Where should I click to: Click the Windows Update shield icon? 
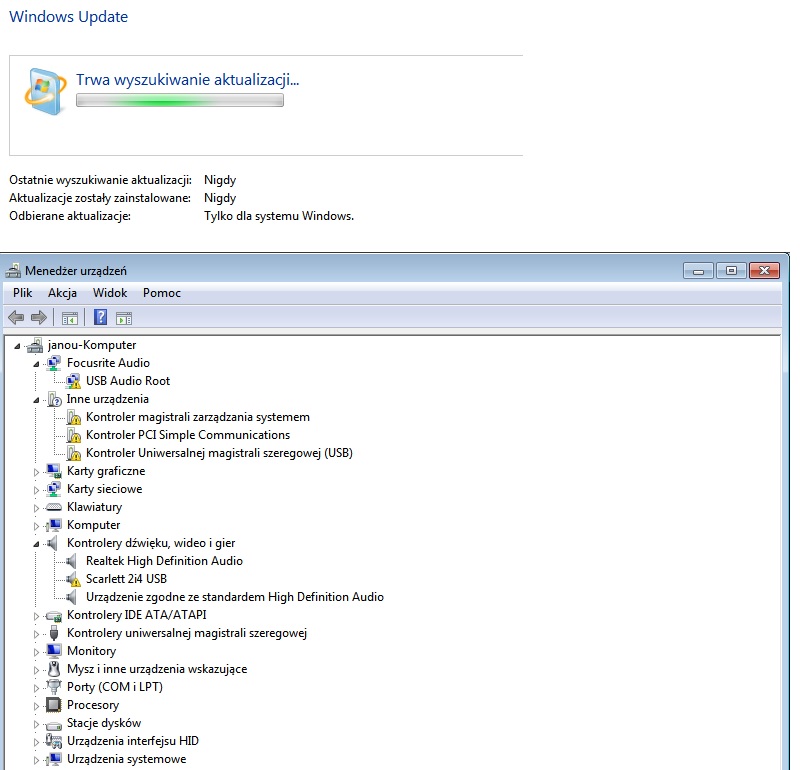click(45, 92)
